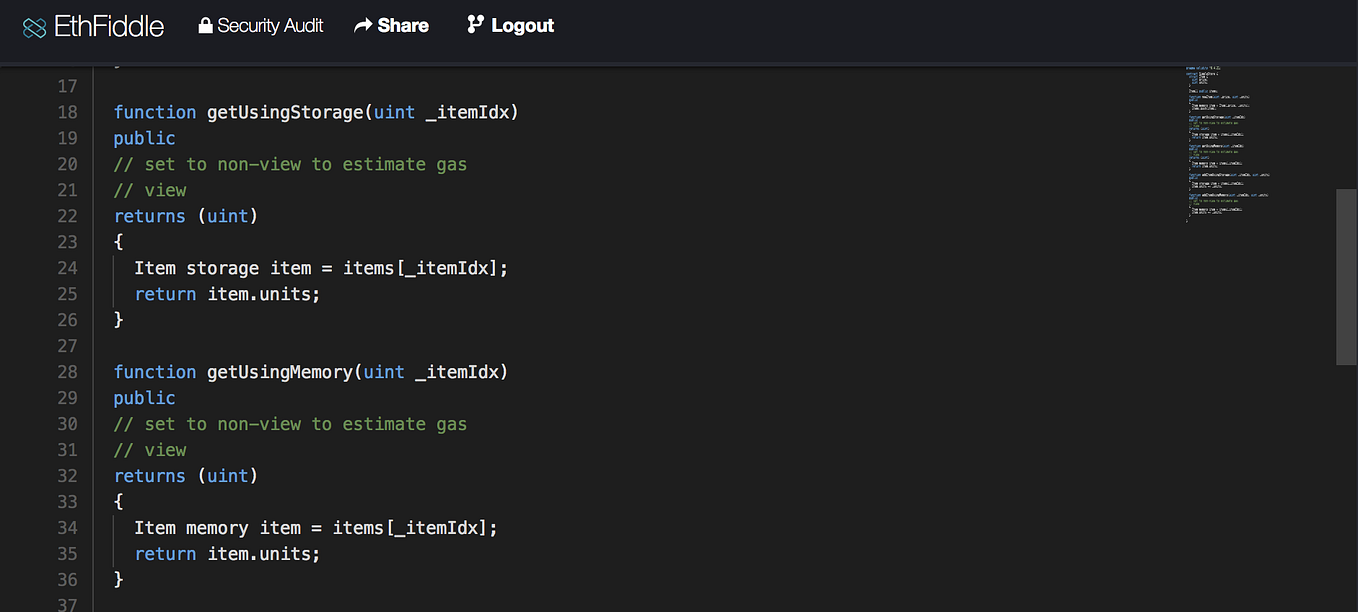This screenshot has width=1358, height=612.
Task: Click the Share arrow icon
Action: [x=362, y=24]
